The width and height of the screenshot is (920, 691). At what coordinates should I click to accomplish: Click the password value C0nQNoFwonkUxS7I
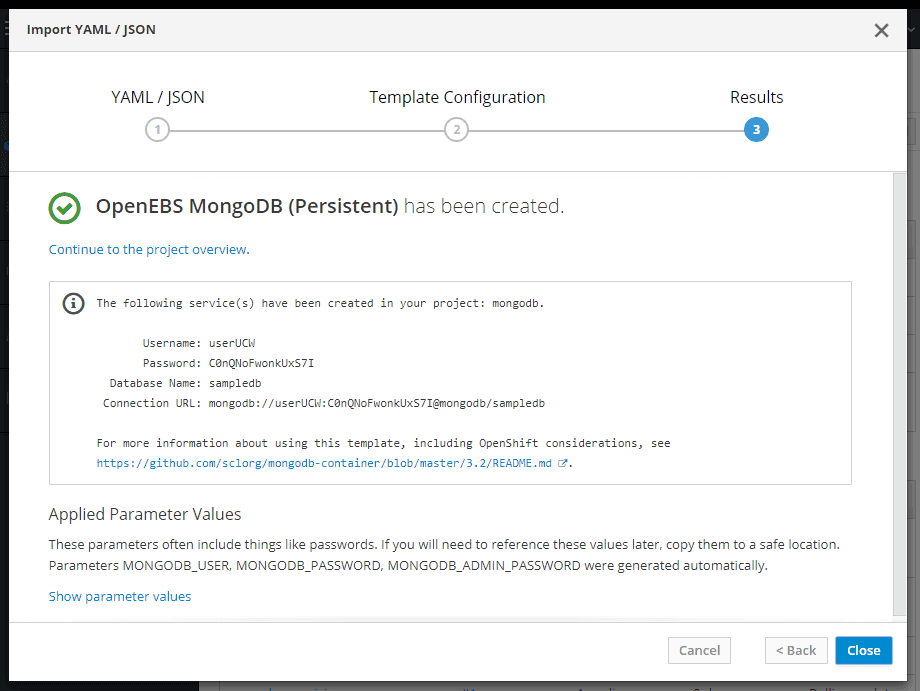tap(261, 363)
